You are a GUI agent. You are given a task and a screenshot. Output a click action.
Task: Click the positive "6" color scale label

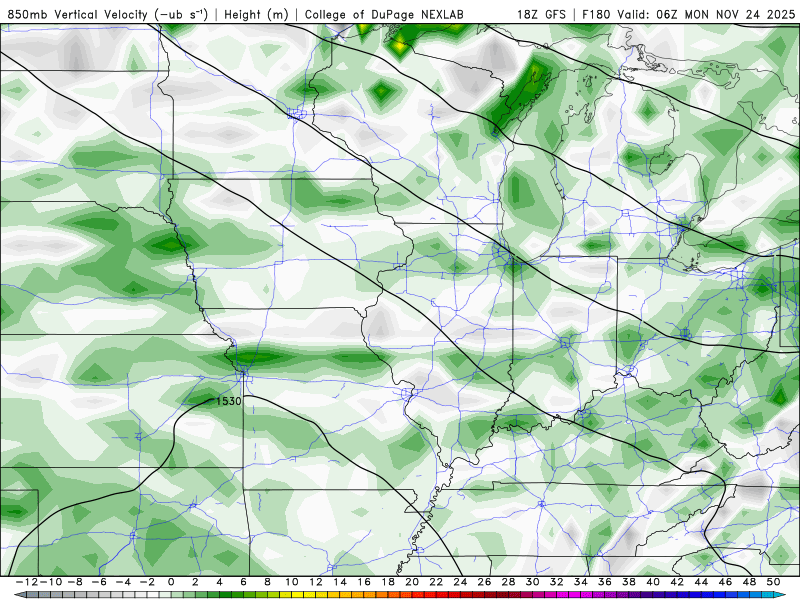click(243, 582)
